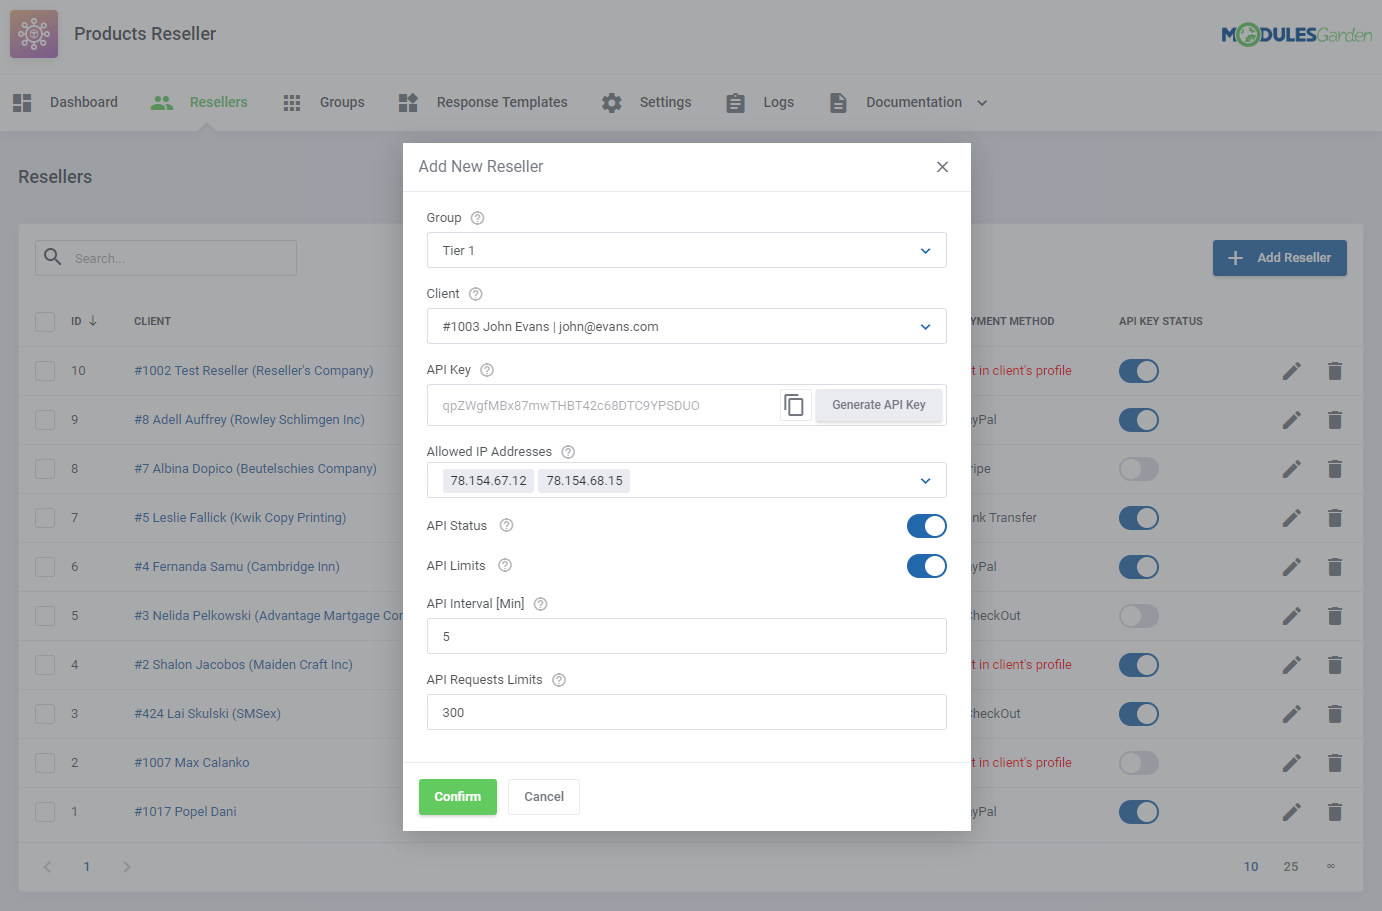Copy the generated API Key
The image size is (1382, 911).
[x=795, y=405]
